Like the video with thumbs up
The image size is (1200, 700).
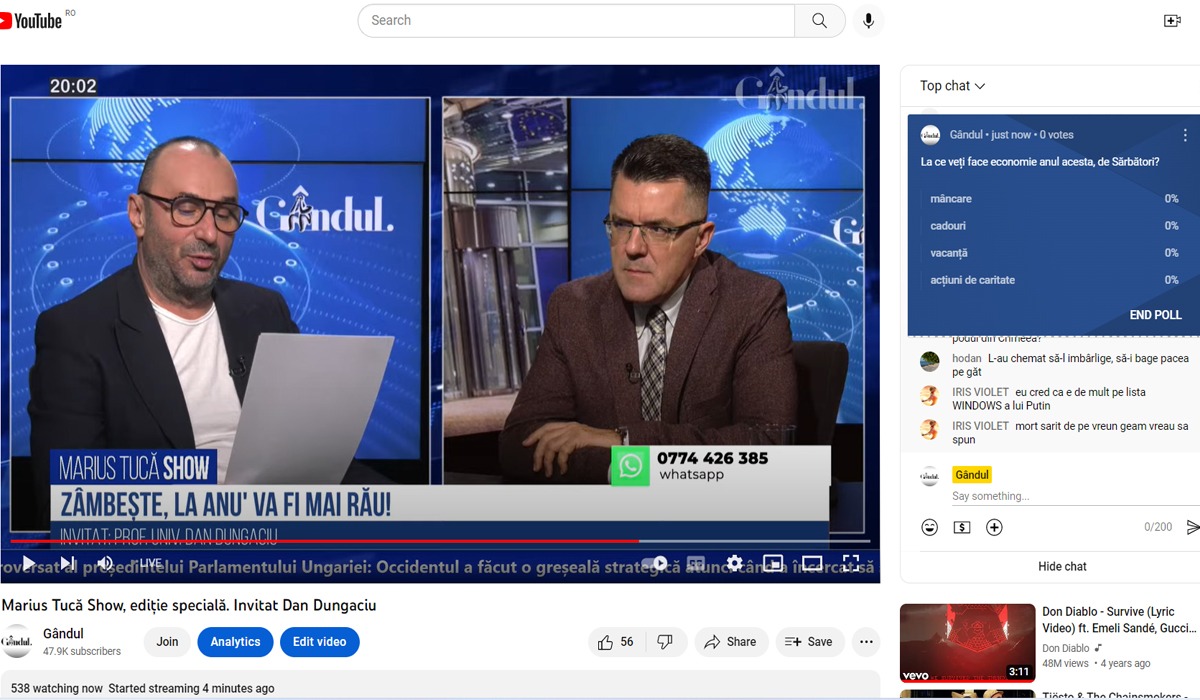(605, 642)
